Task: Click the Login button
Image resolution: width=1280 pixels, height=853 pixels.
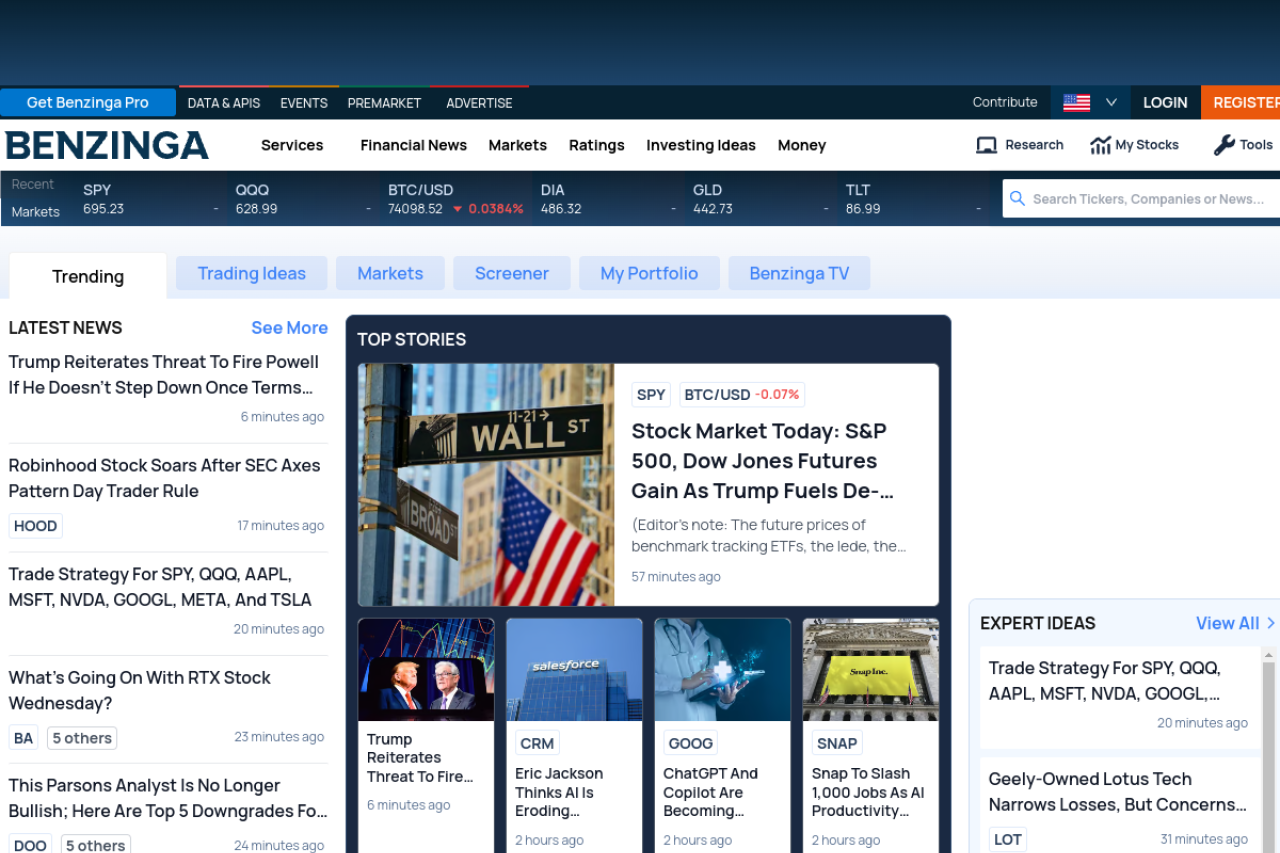Action: 1165,102
